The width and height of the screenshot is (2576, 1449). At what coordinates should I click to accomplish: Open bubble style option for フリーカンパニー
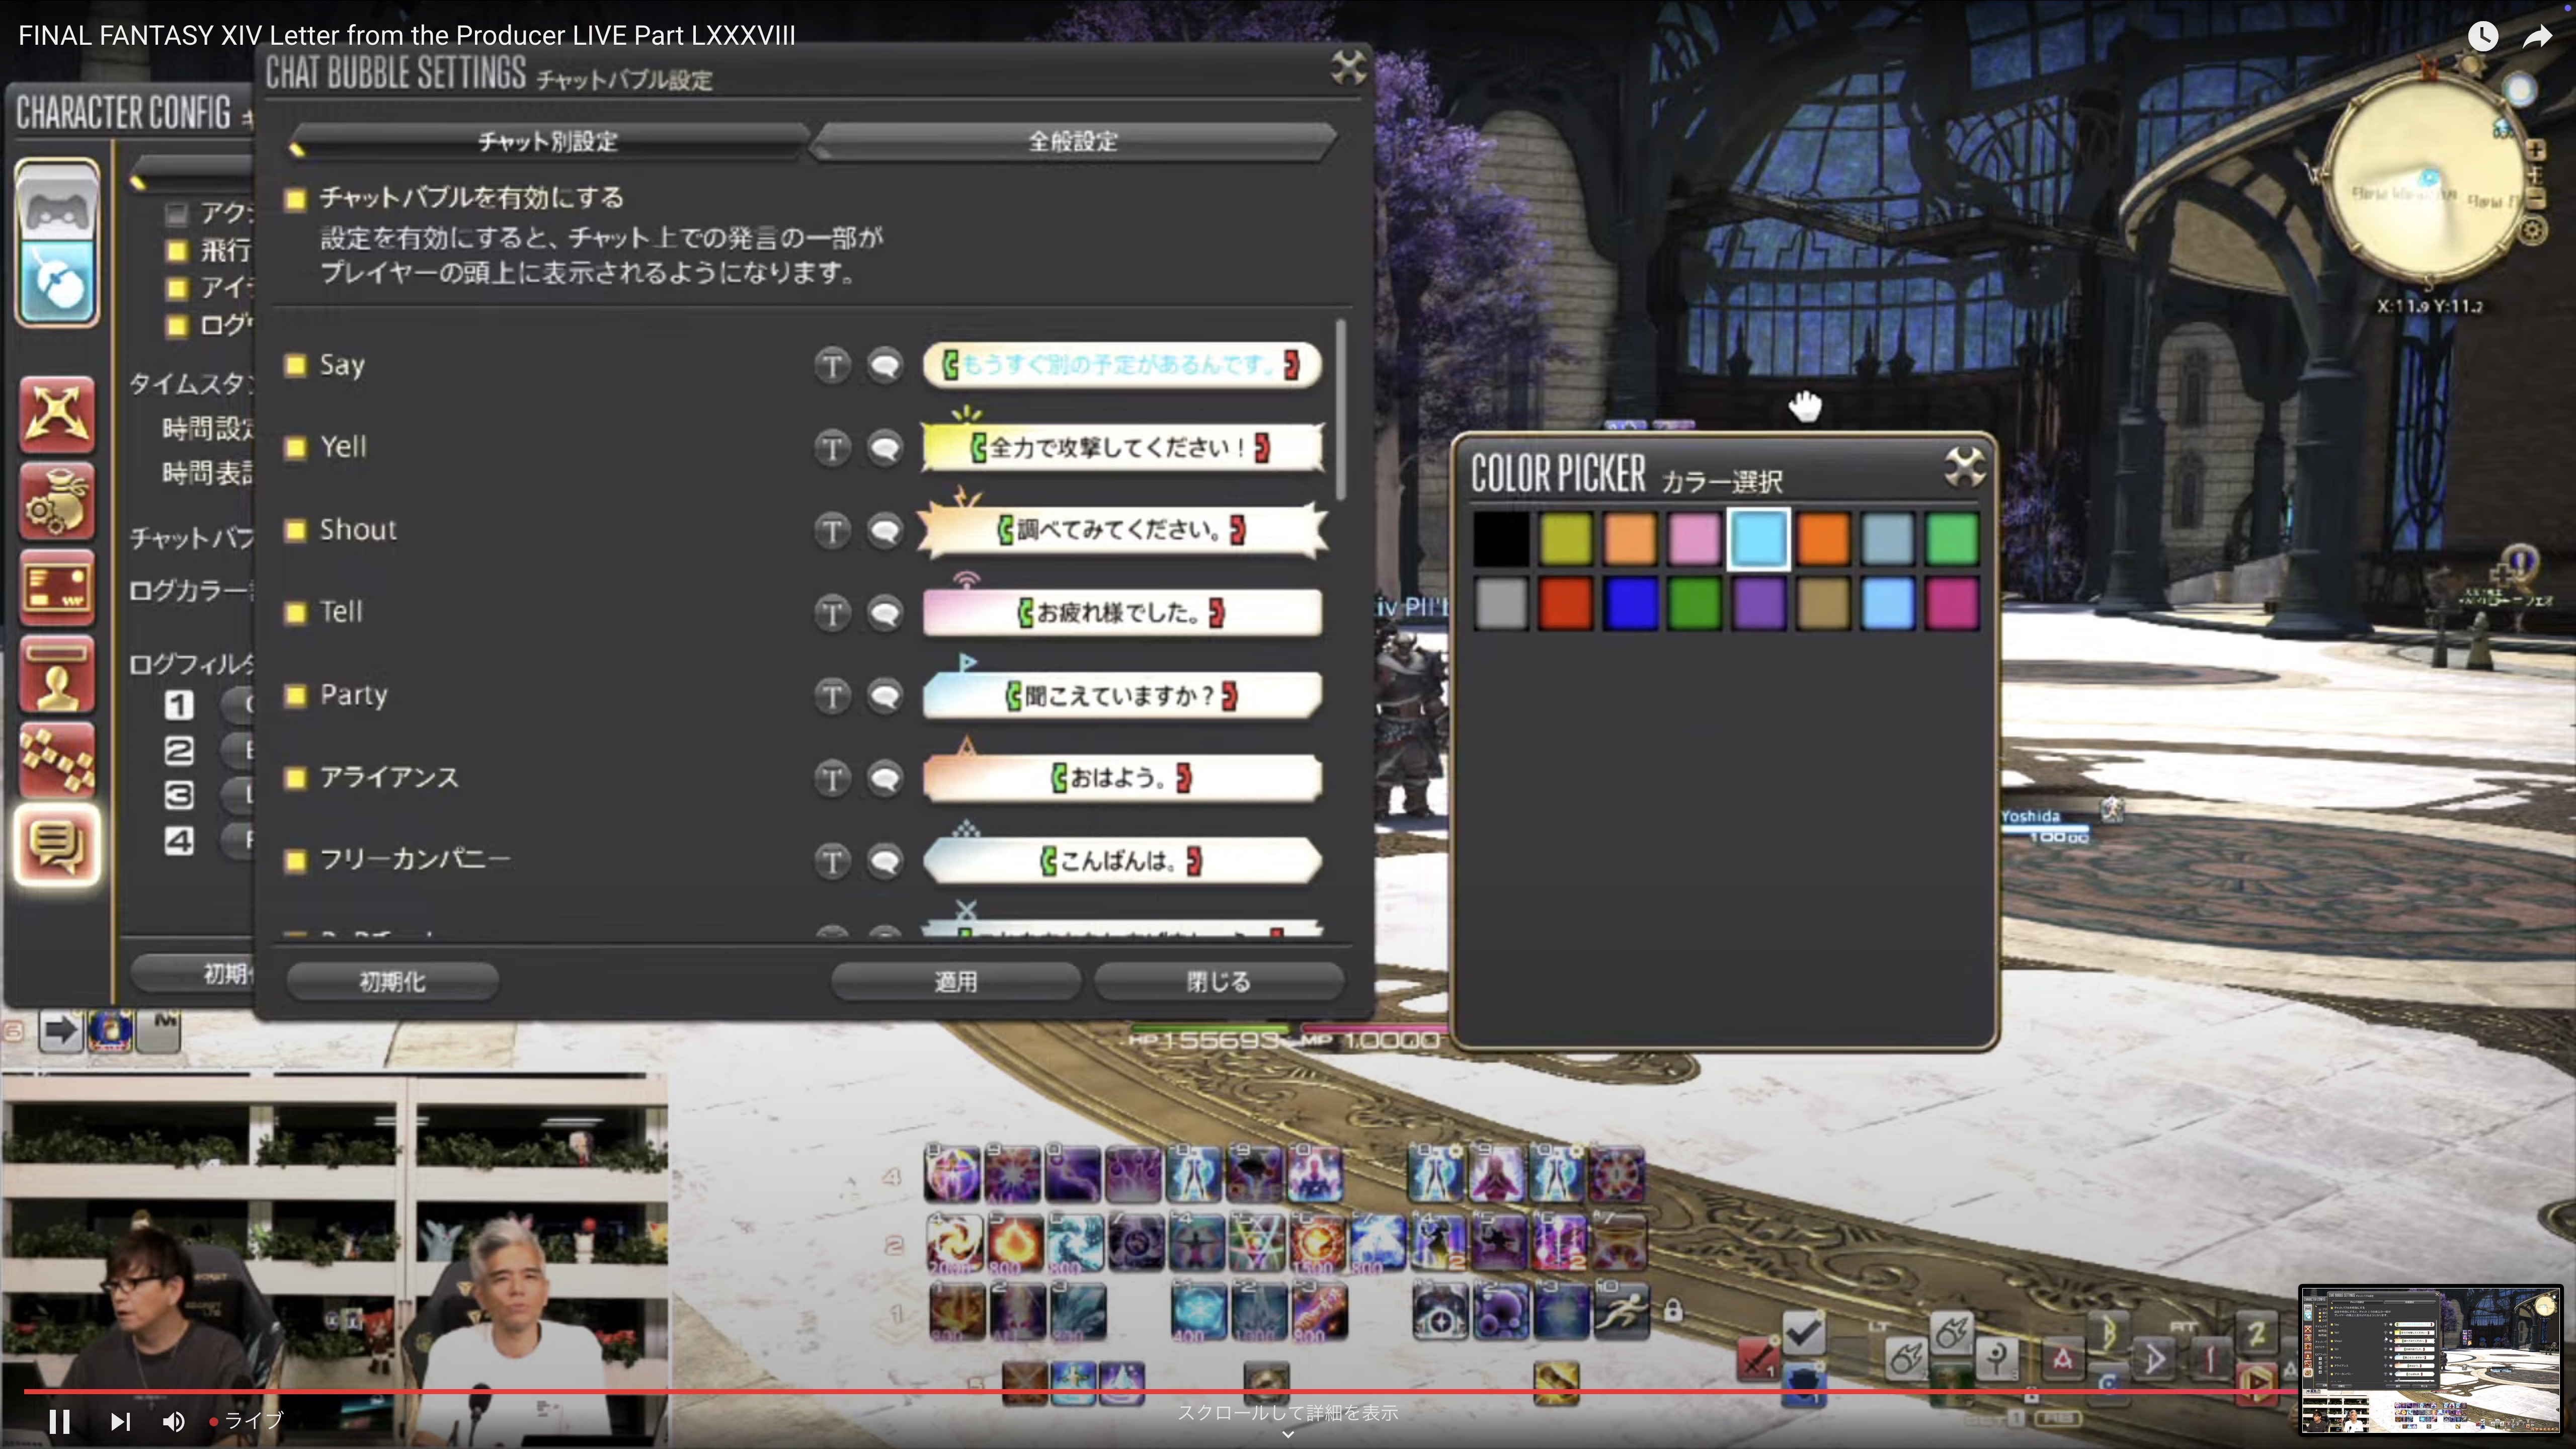(x=885, y=861)
